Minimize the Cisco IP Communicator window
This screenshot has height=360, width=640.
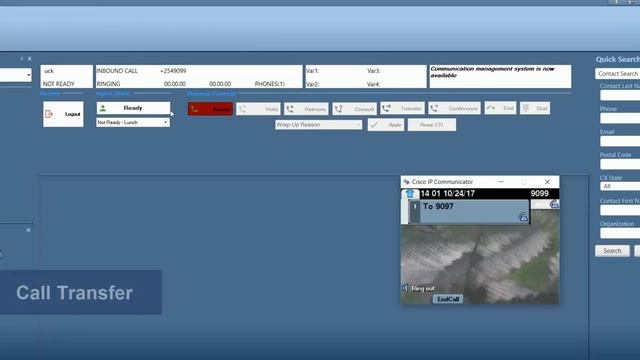coord(501,182)
